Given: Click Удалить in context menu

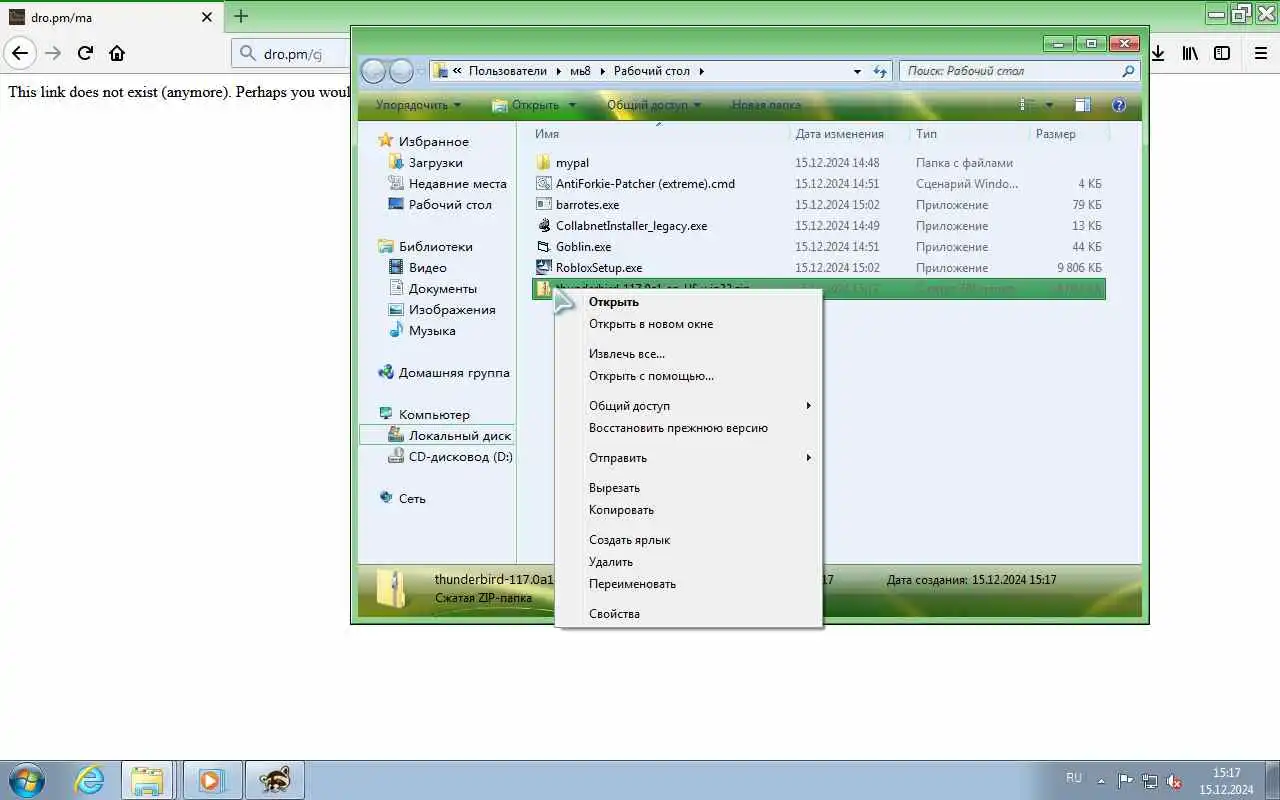Looking at the screenshot, I should pos(610,562).
